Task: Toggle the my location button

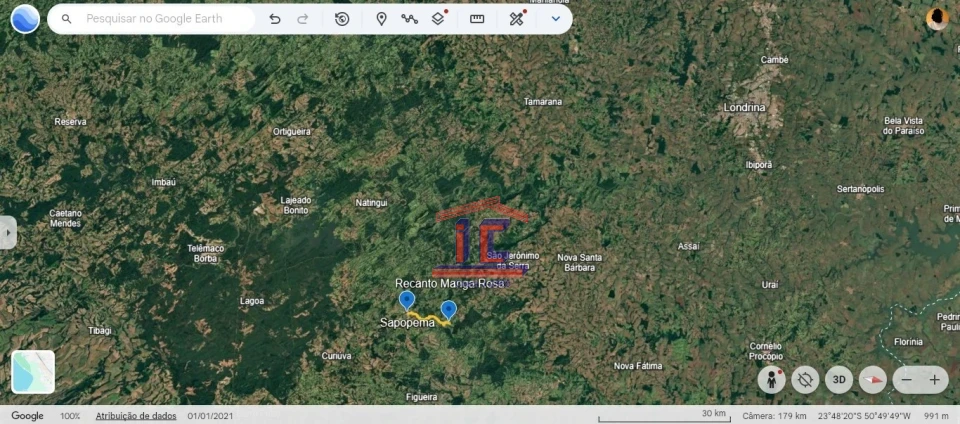Action: coord(805,380)
